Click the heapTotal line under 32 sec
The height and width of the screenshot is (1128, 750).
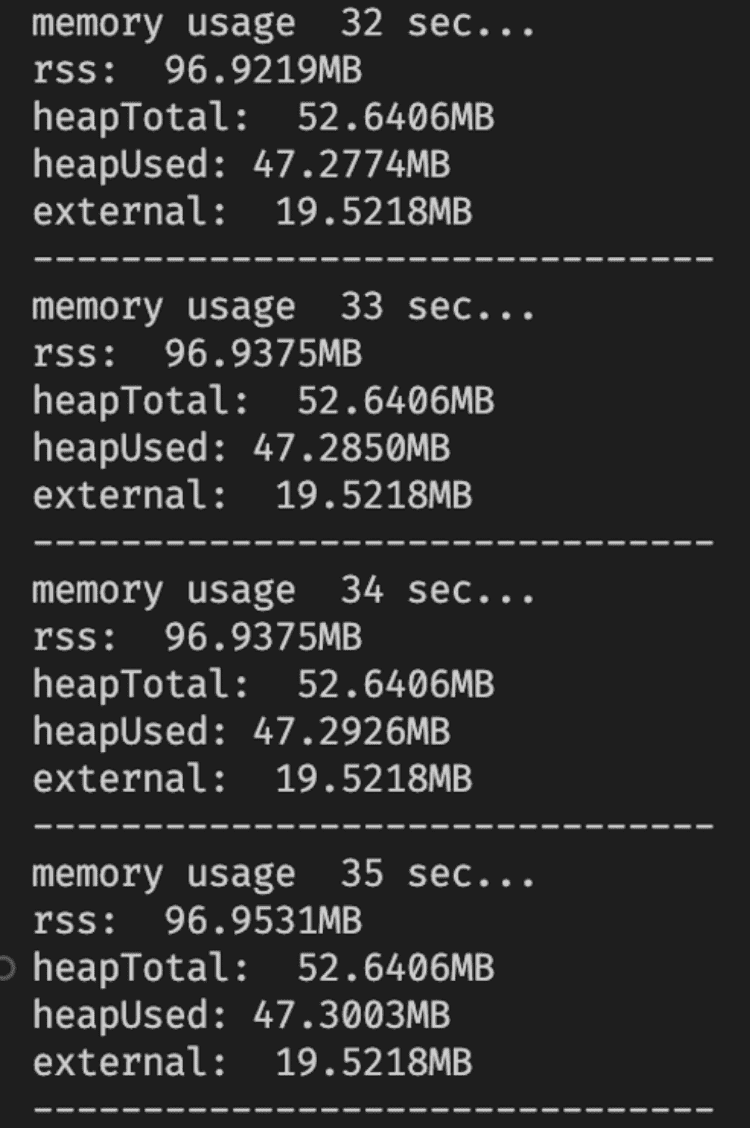[x=263, y=118]
